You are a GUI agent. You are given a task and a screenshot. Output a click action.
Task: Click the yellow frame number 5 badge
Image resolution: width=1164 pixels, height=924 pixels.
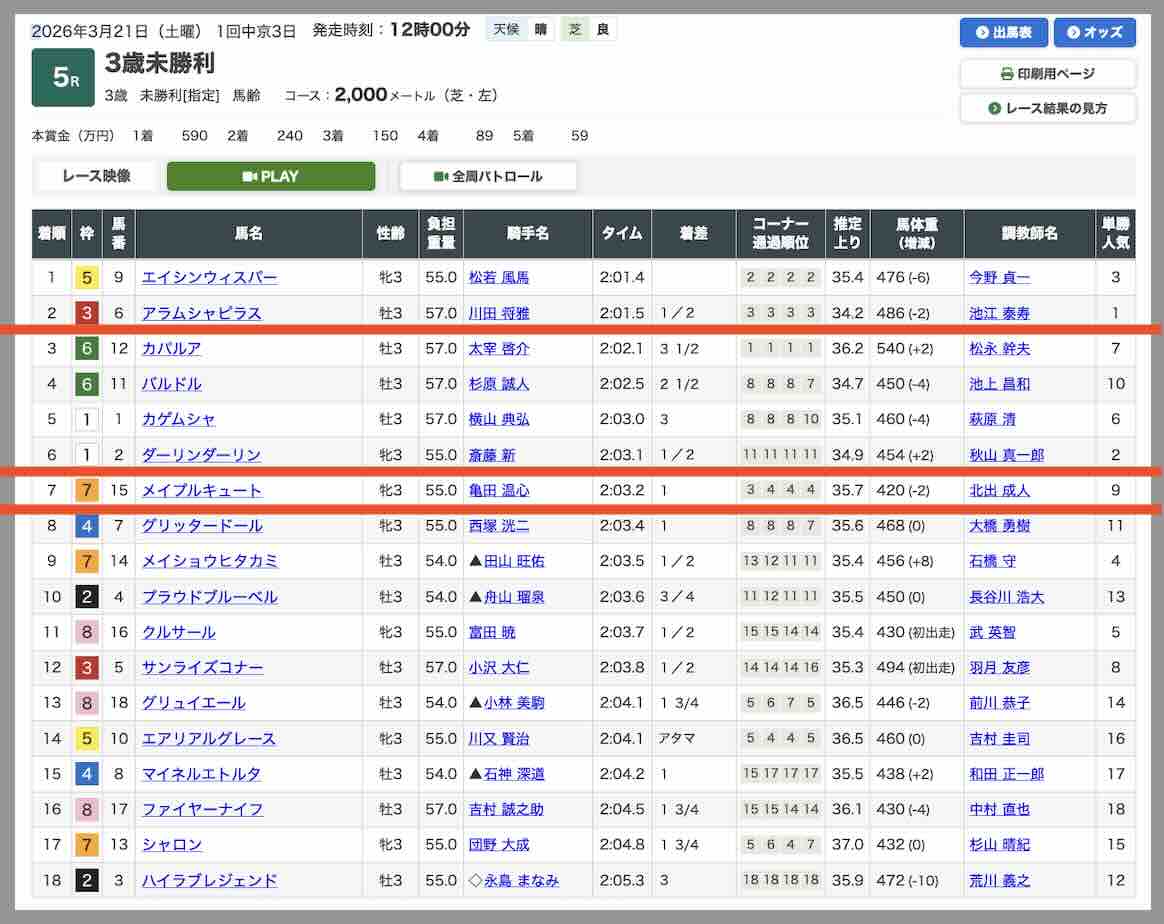(x=87, y=278)
